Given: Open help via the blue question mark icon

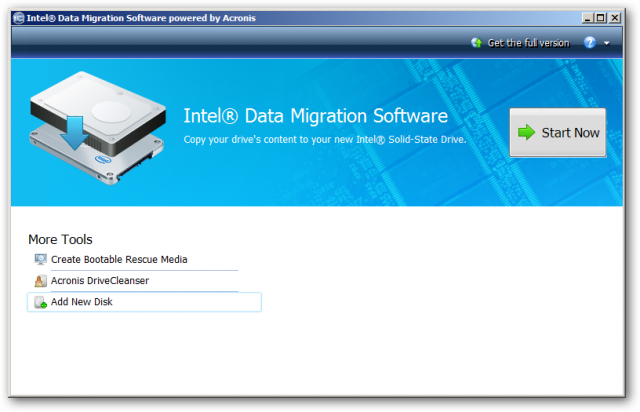Looking at the screenshot, I should coord(590,43).
